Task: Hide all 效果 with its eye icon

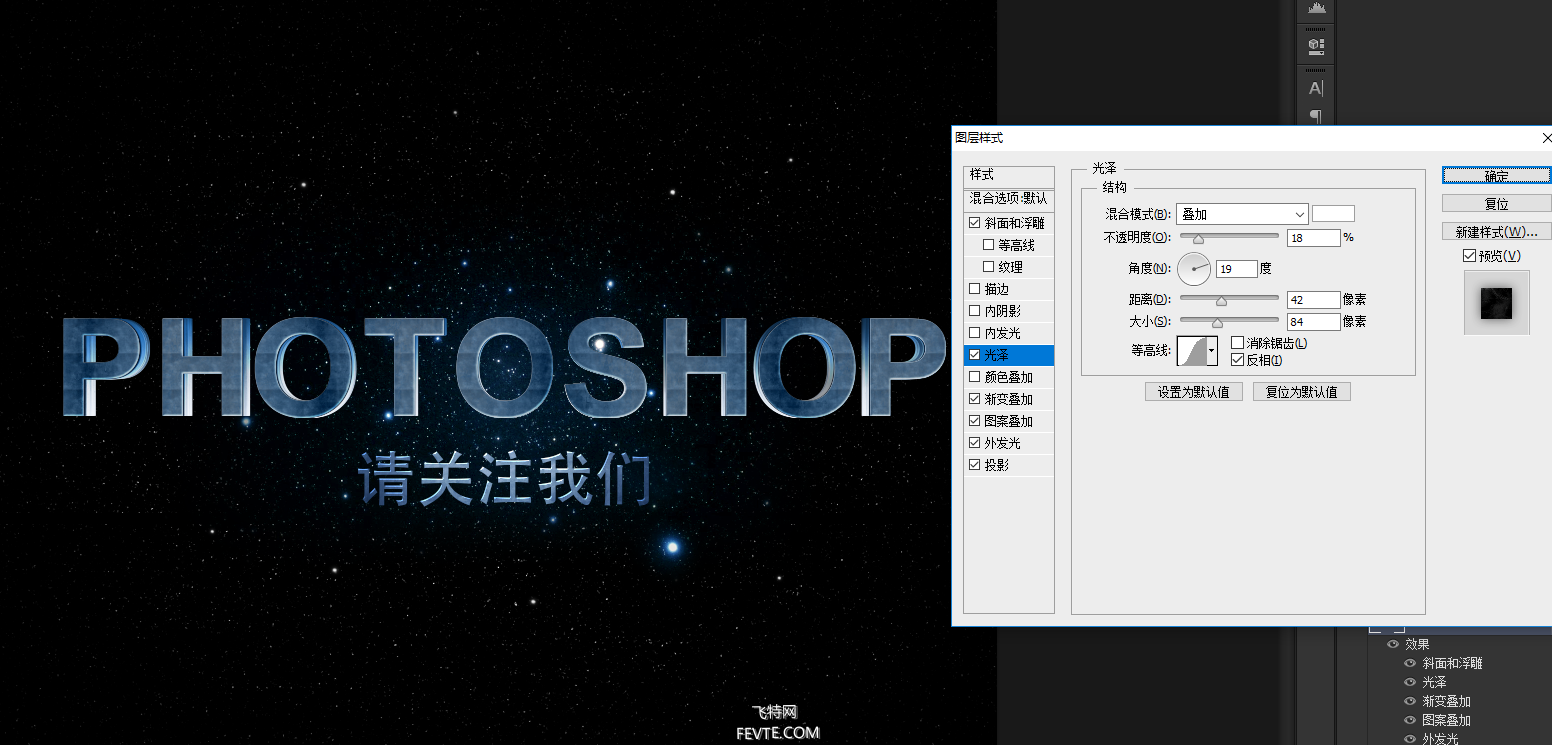Action: [x=1392, y=645]
